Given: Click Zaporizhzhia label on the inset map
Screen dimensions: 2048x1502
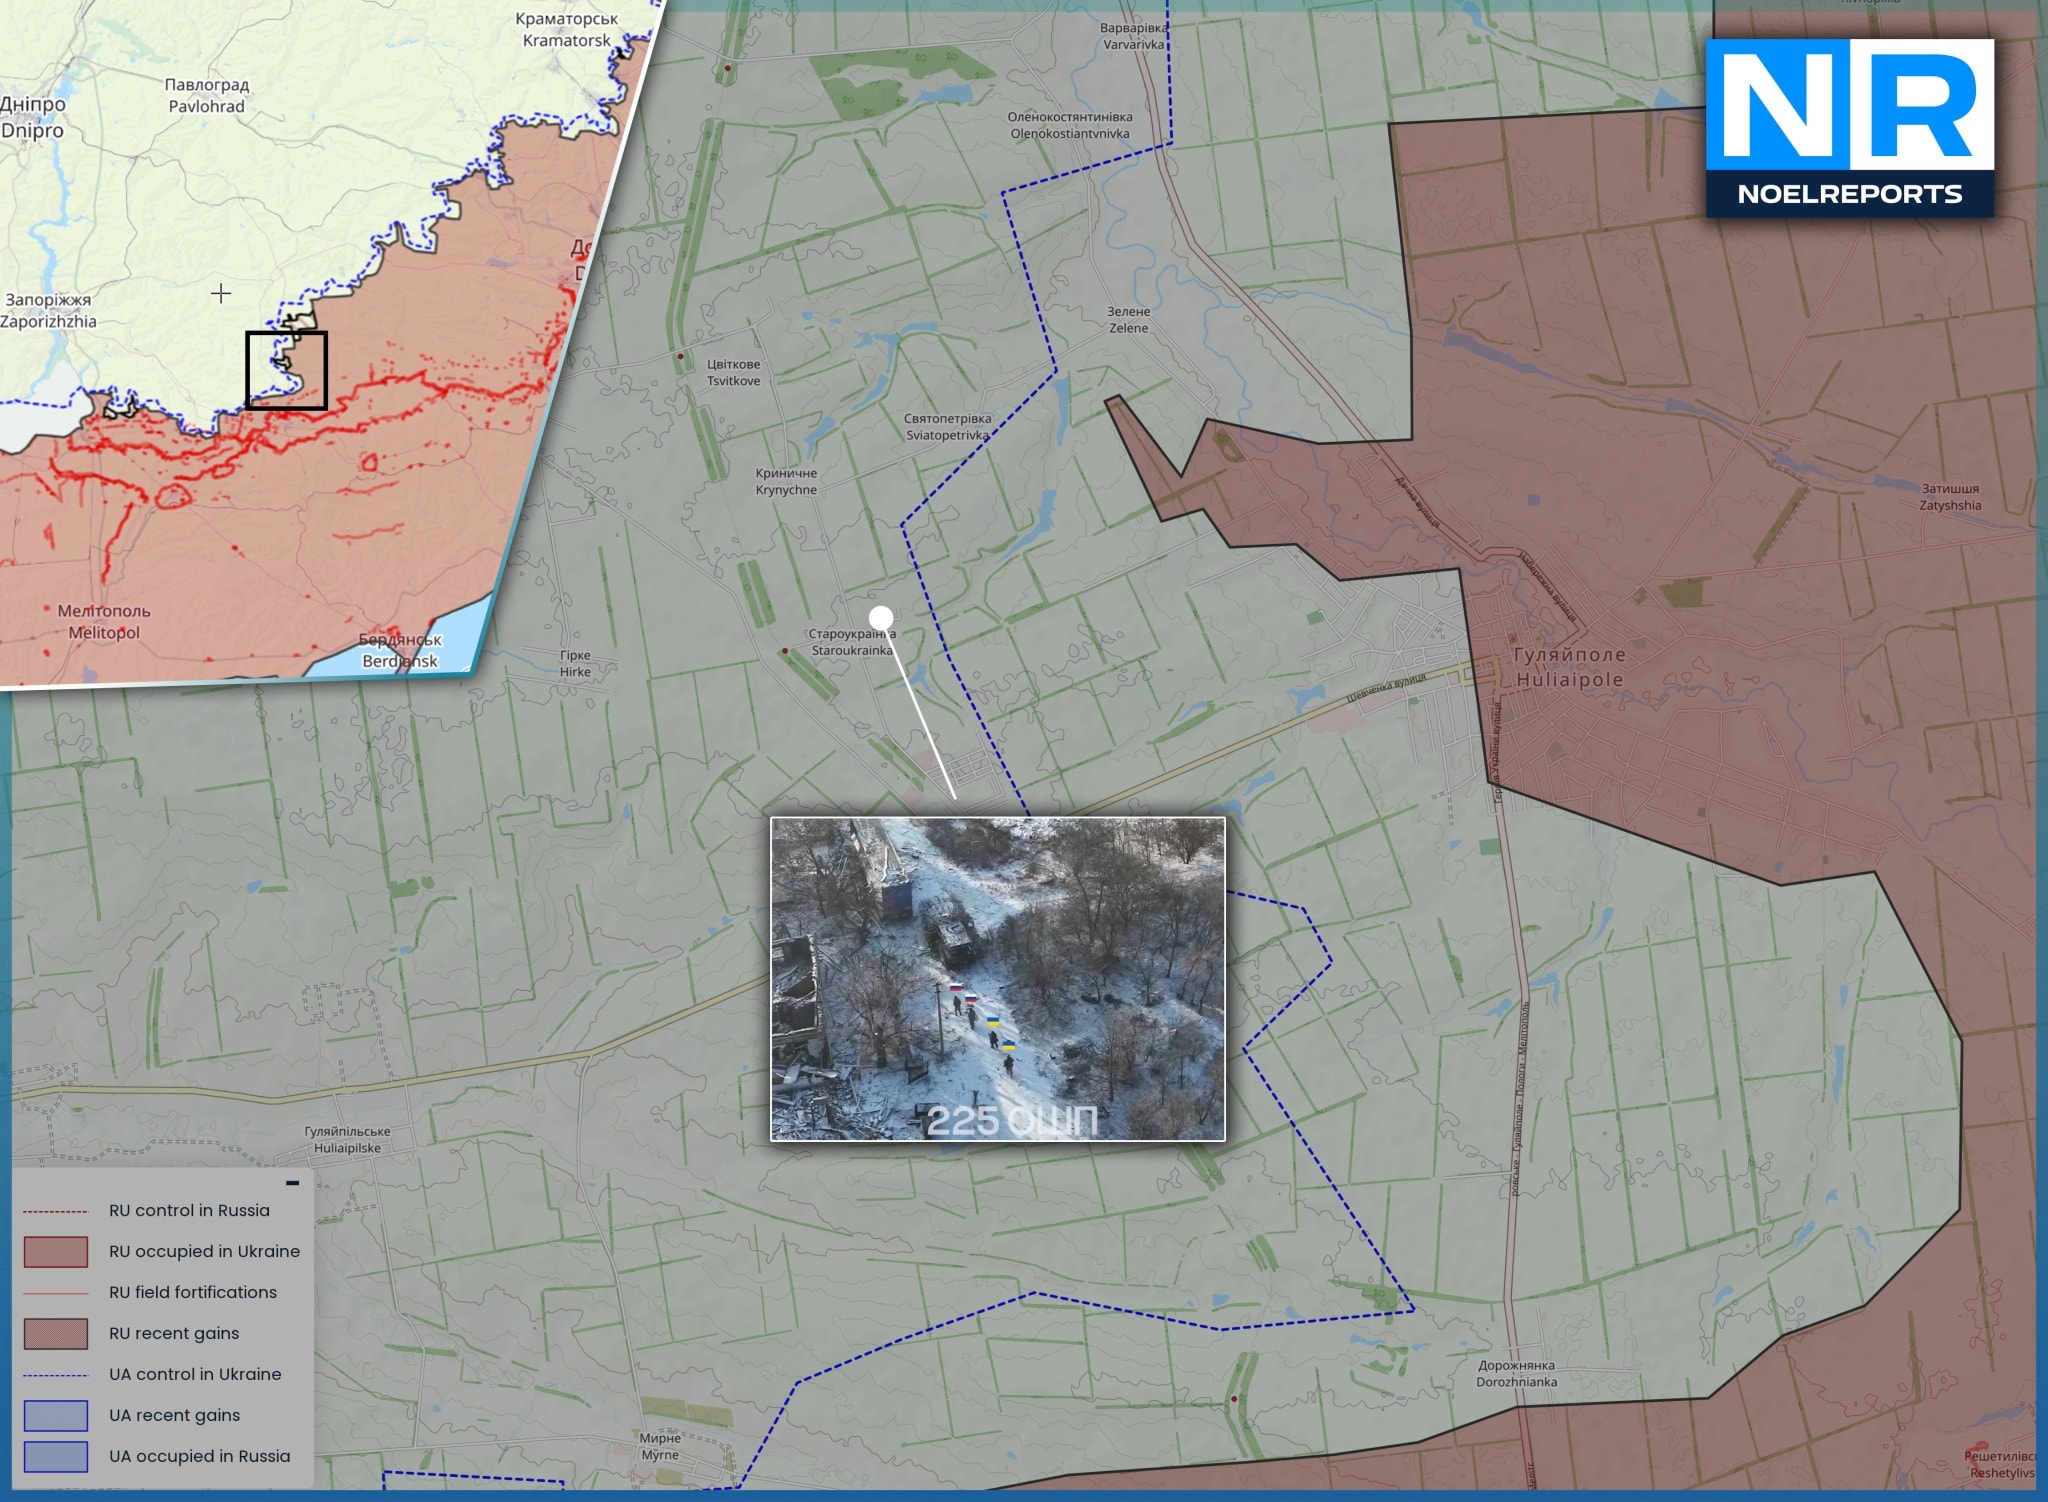Looking at the screenshot, I should pyautogui.click(x=48, y=311).
